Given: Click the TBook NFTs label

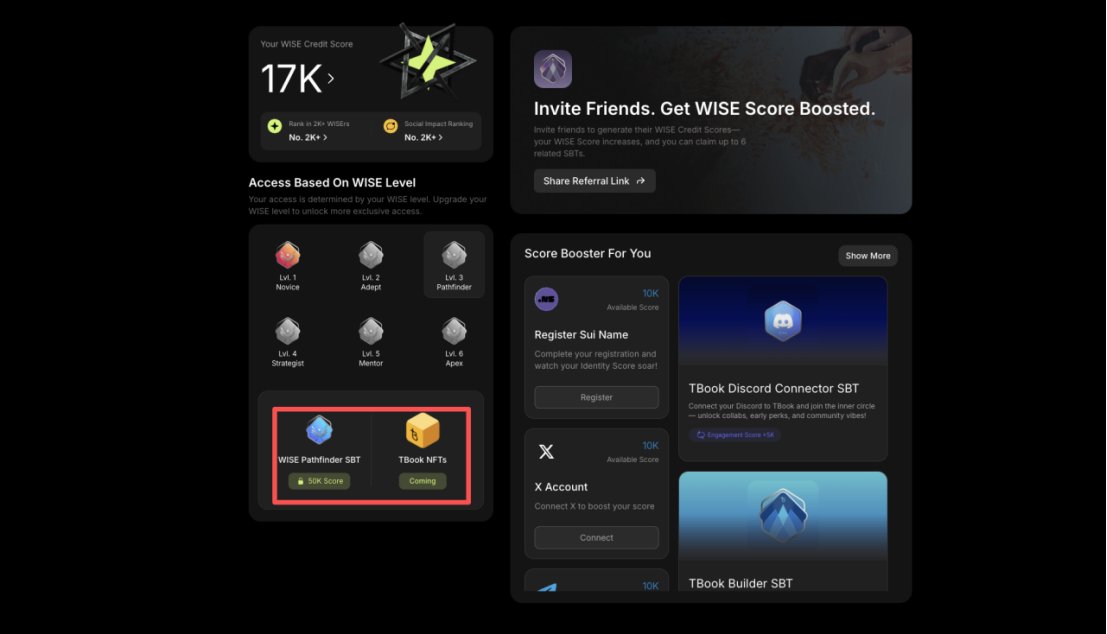Looking at the screenshot, I should [422, 460].
